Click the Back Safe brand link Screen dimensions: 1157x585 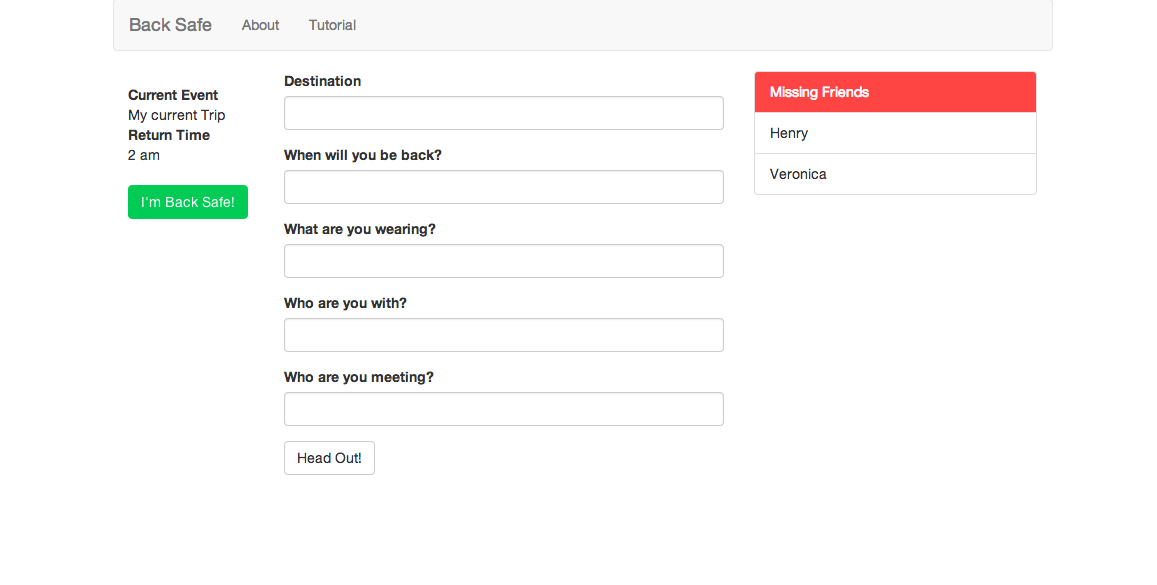tap(170, 25)
